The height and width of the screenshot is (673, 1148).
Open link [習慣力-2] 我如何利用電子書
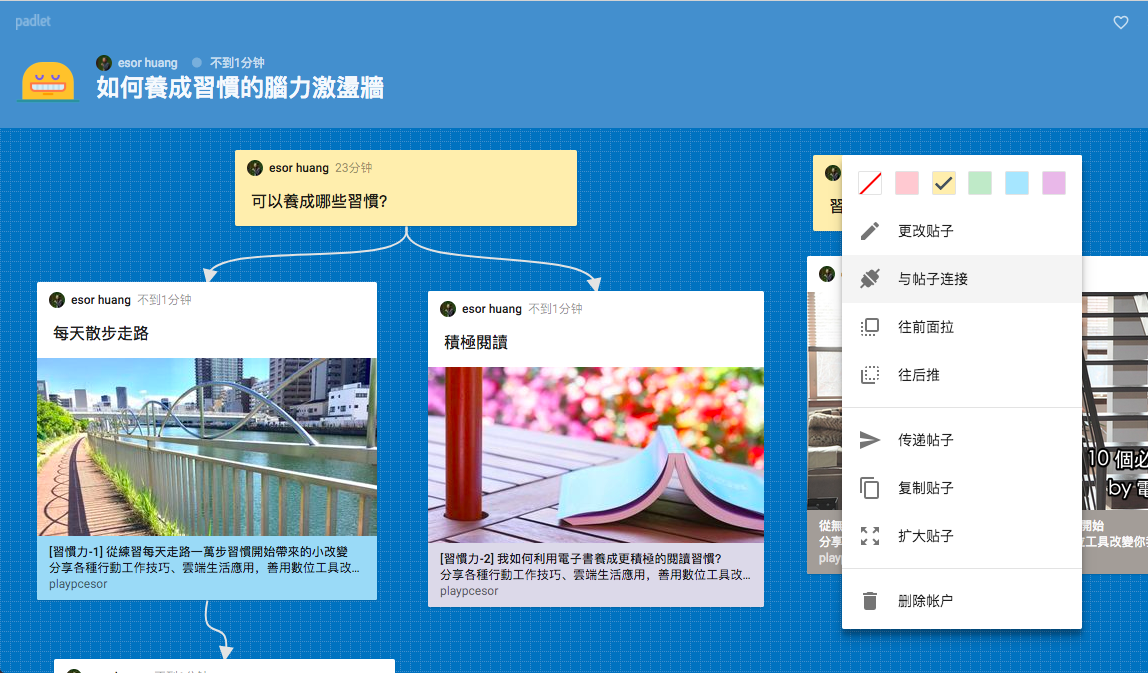click(x=581, y=559)
